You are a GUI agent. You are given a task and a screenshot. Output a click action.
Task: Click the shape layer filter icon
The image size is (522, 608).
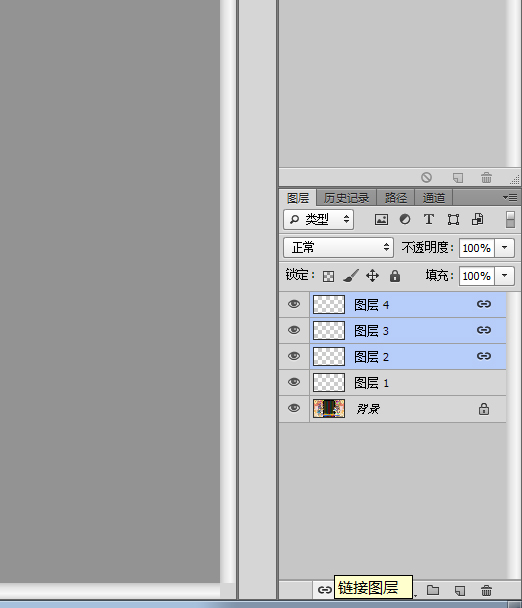coord(453,219)
